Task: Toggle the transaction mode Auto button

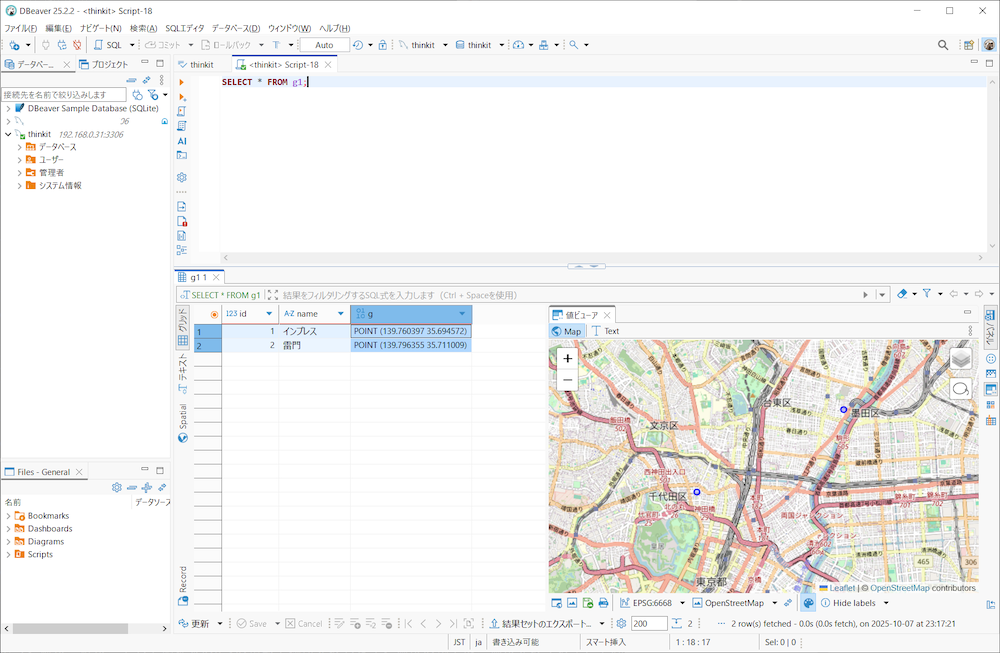Action: click(x=324, y=45)
